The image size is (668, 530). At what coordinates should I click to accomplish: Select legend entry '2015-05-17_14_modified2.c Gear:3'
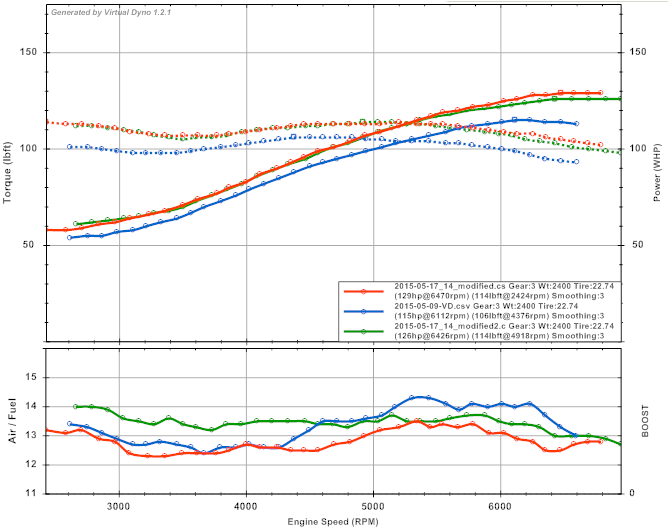[465, 326]
